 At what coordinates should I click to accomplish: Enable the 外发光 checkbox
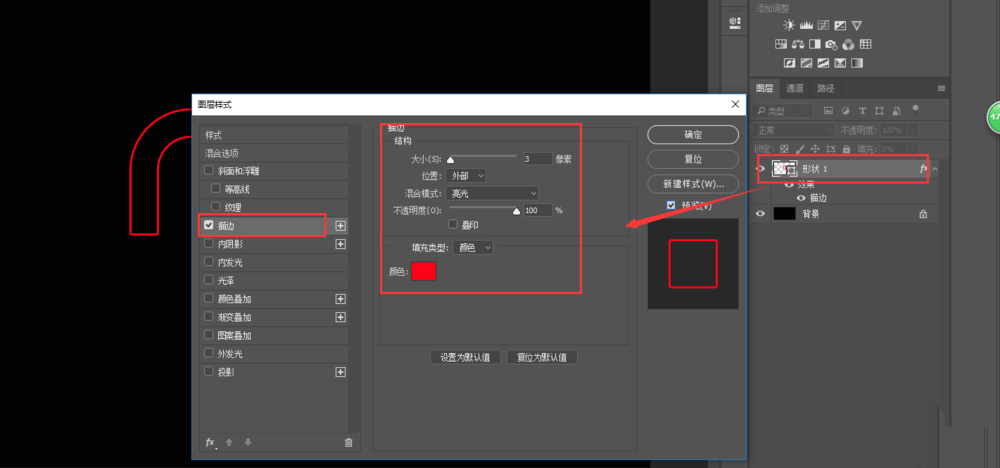click(x=209, y=353)
